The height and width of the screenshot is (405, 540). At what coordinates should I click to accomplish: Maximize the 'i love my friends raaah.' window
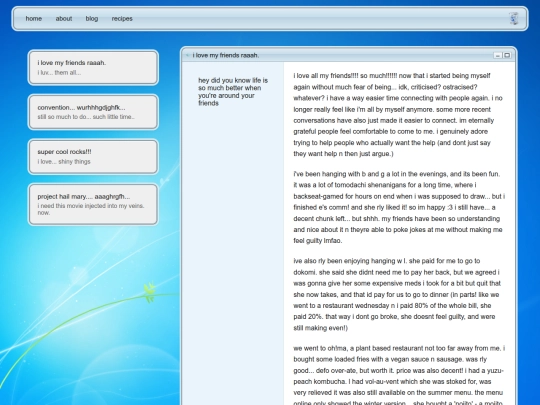coord(507,55)
